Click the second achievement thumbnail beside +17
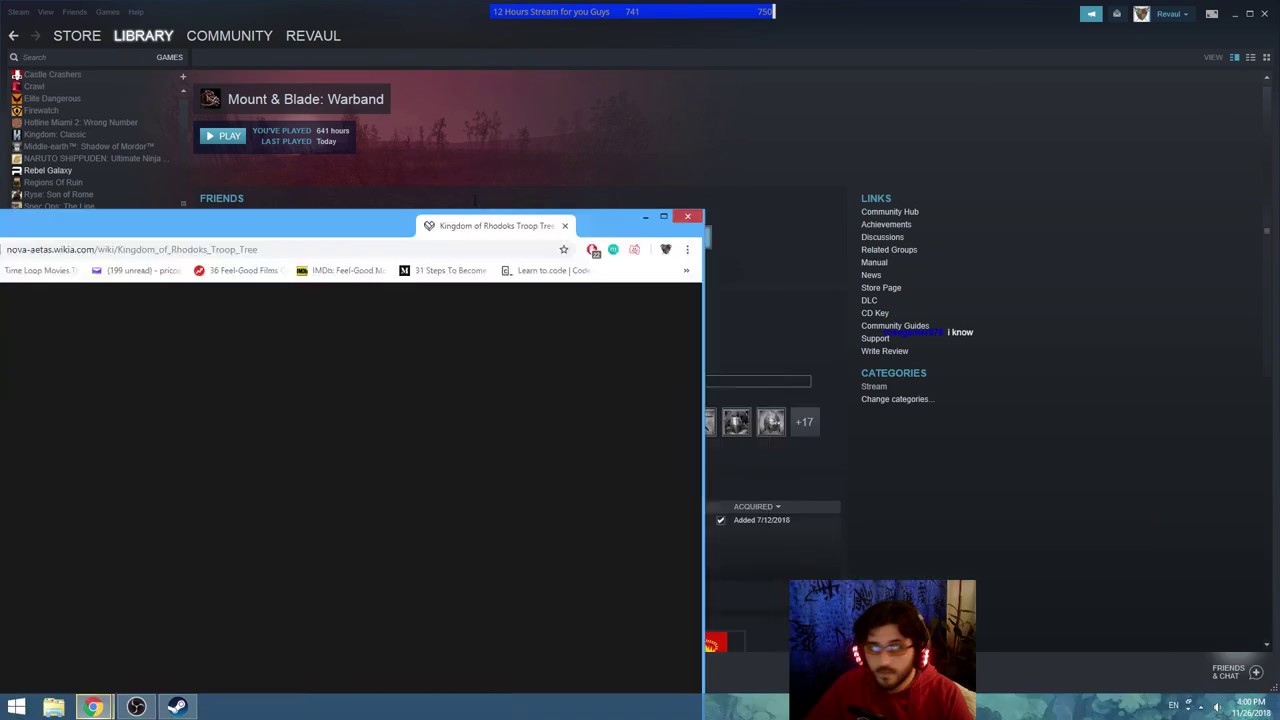1280x720 pixels. [x=771, y=422]
